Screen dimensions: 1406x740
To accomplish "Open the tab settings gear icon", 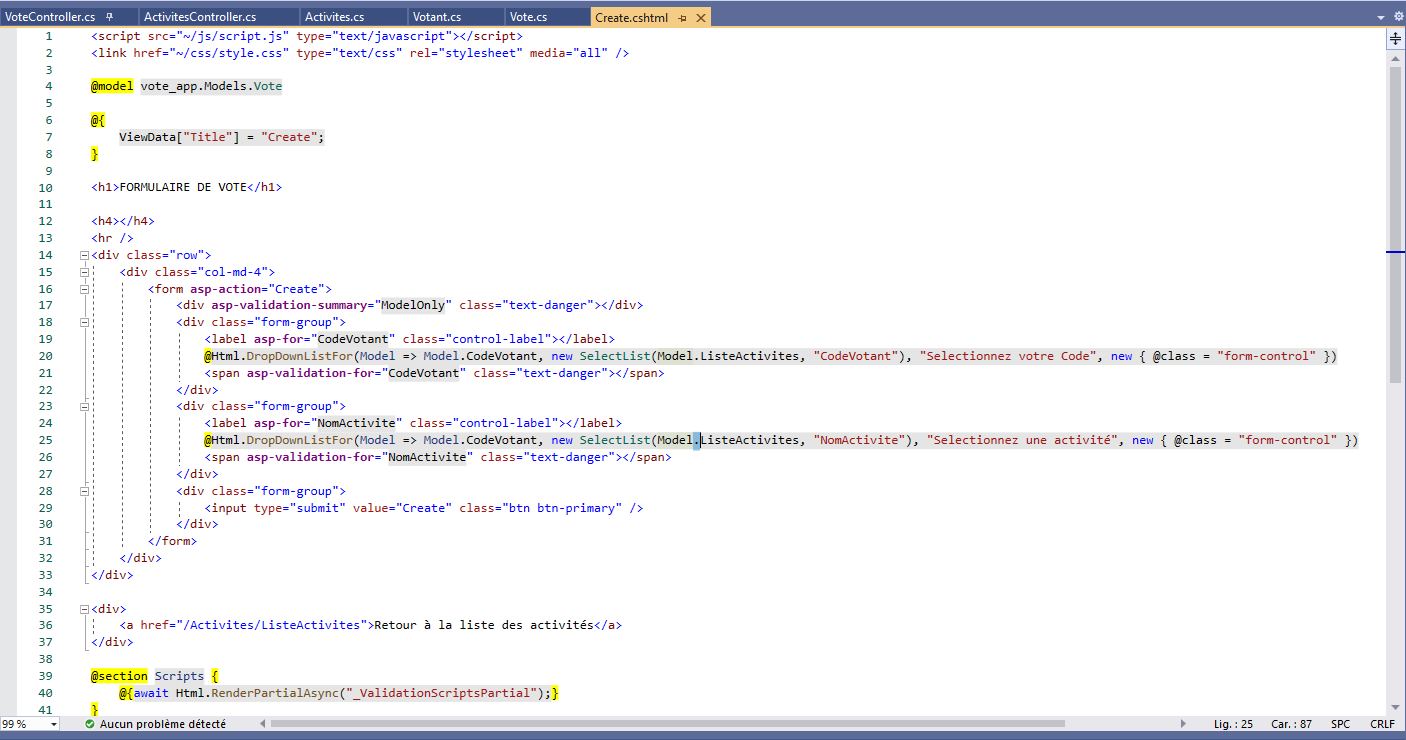I will (1397, 18).
